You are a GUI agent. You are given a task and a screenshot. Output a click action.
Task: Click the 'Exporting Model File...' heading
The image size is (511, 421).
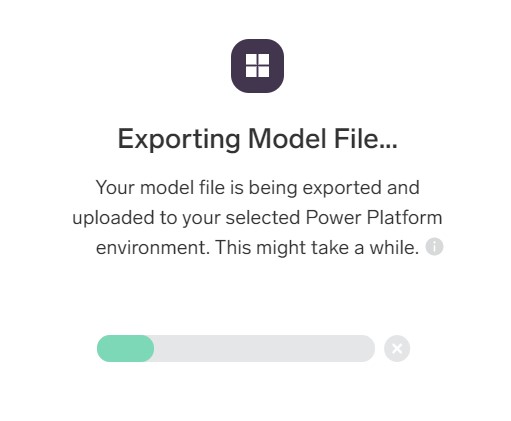click(257, 139)
